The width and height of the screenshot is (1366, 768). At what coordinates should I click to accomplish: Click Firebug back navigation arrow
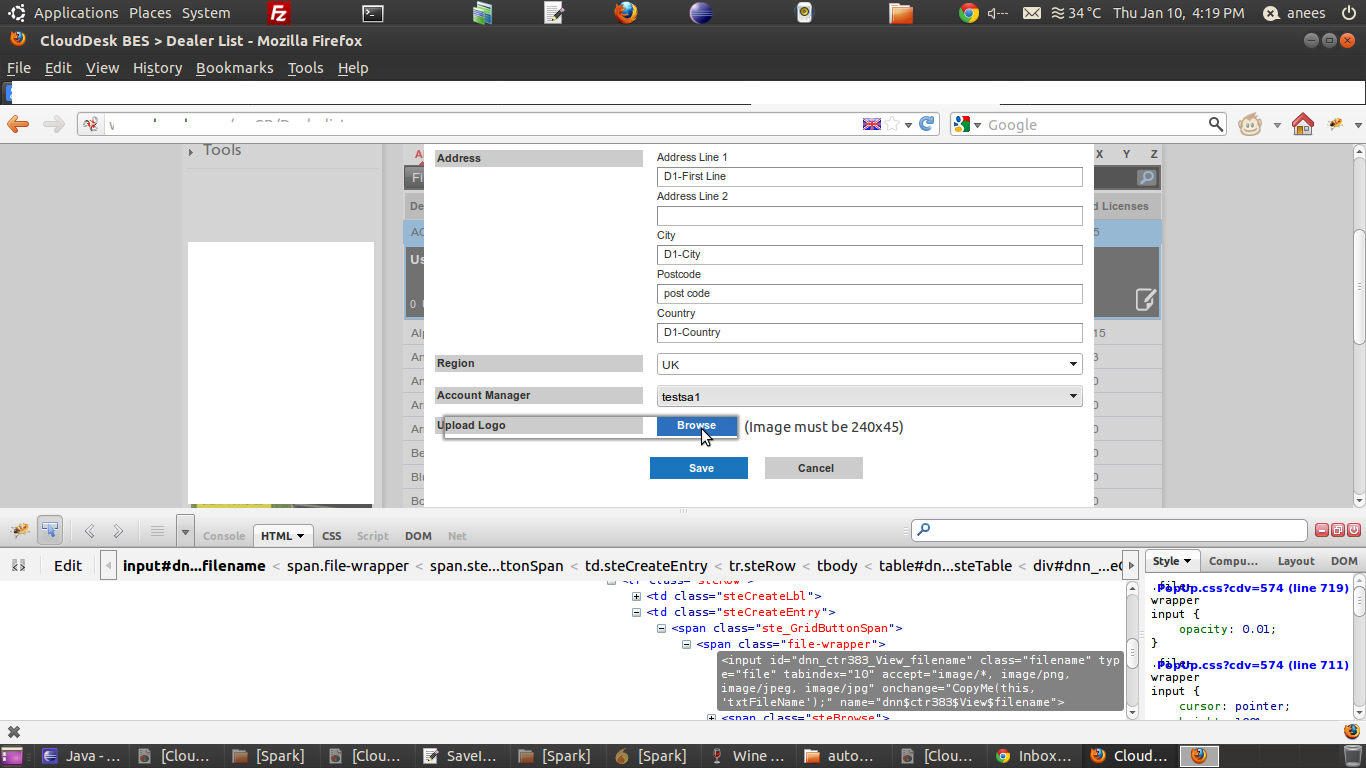pos(90,531)
